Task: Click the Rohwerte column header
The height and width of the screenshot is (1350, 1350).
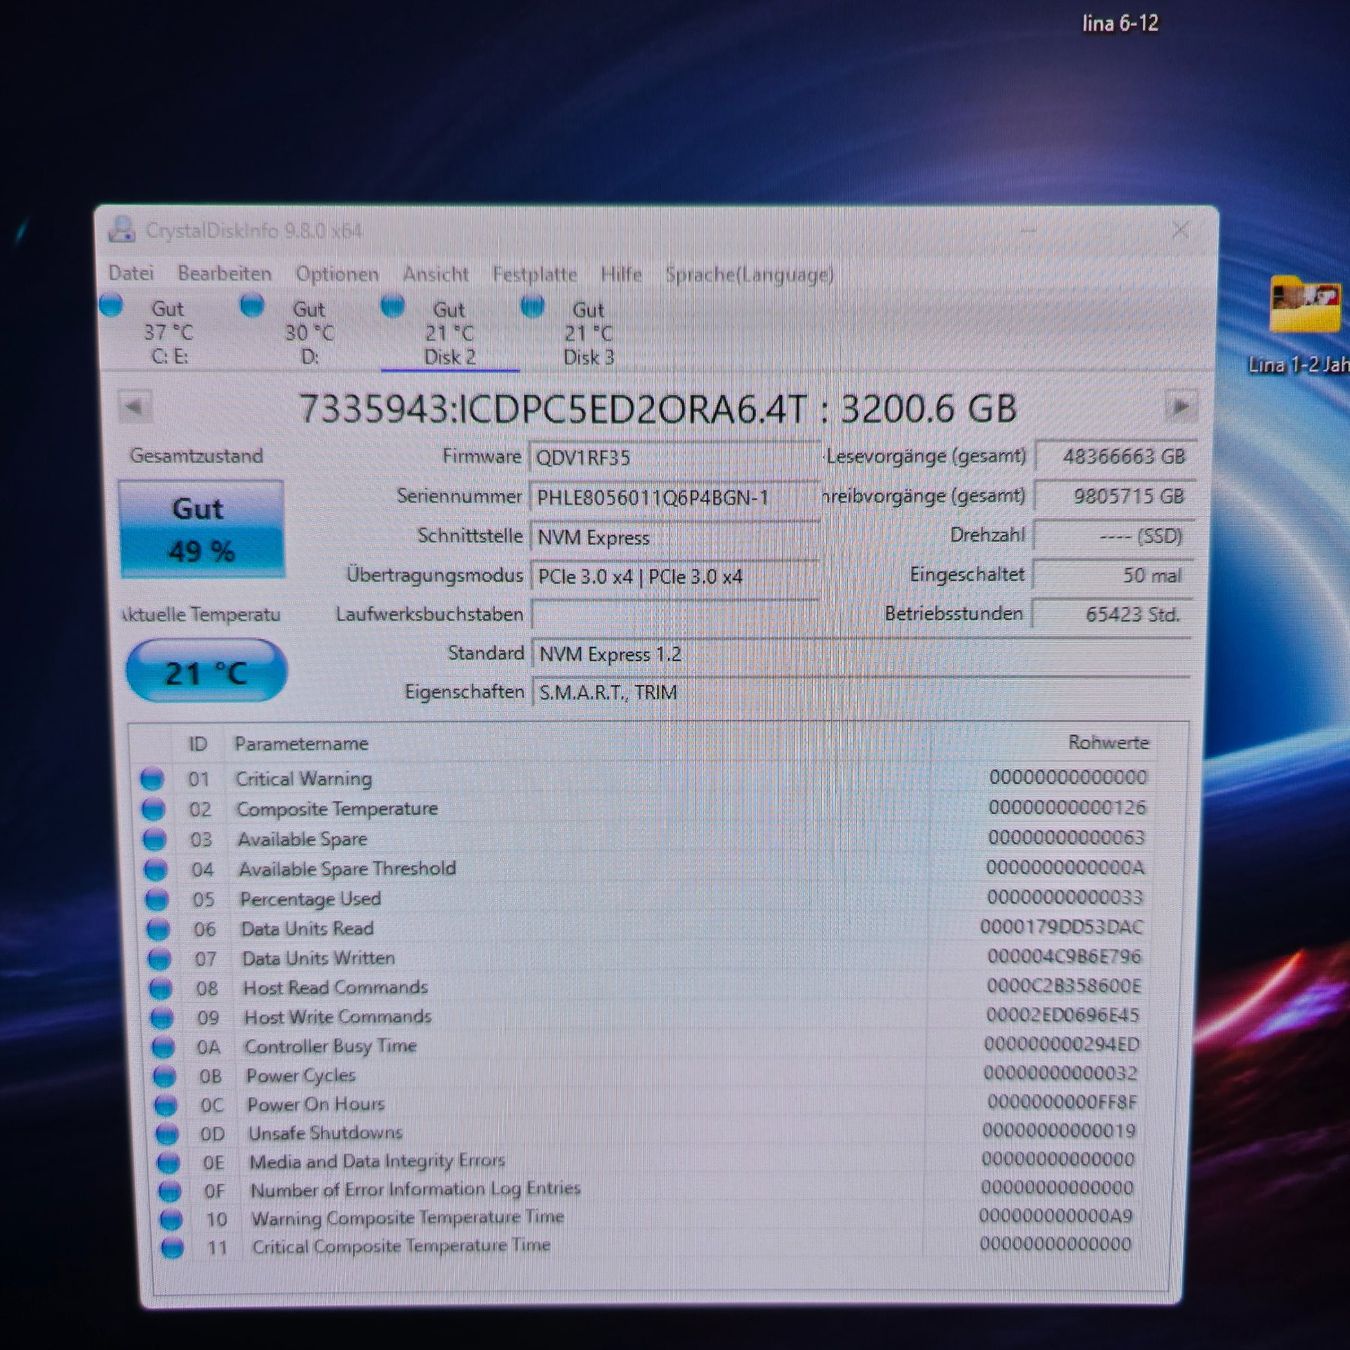Action: point(1108,742)
